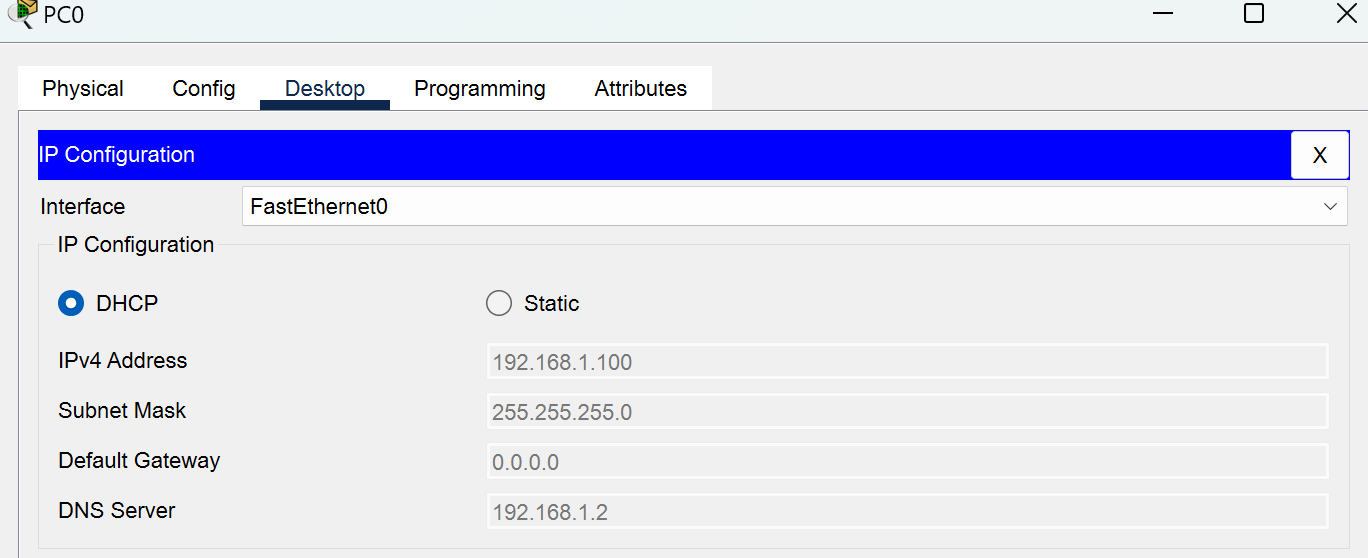Image resolution: width=1368 pixels, height=558 pixels.
Task: Click the PC0 window icon in the title bar
Action: click(x=20, y=14)
